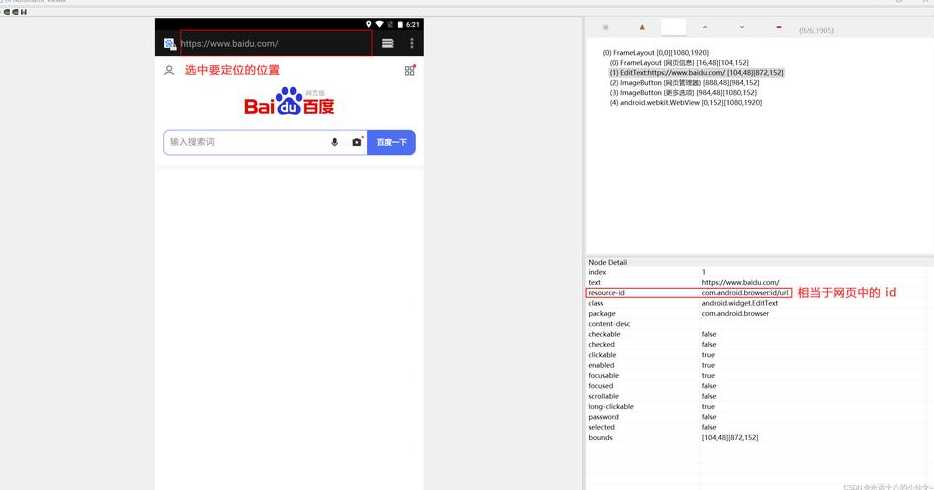
Task: Select EditText https://www.baidu.com/ tree node
Action: click(x=696, y=73)
